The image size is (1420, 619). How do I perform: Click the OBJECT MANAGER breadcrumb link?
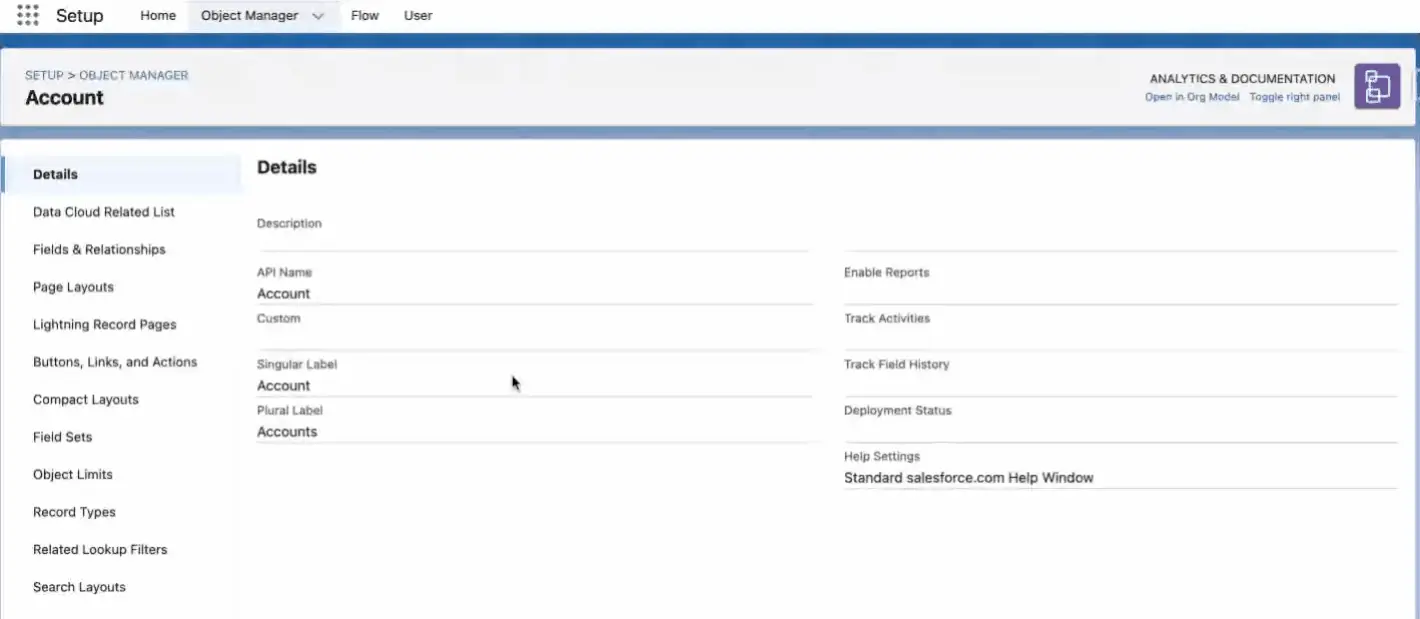pyautogui.click(x=134, y=75)
